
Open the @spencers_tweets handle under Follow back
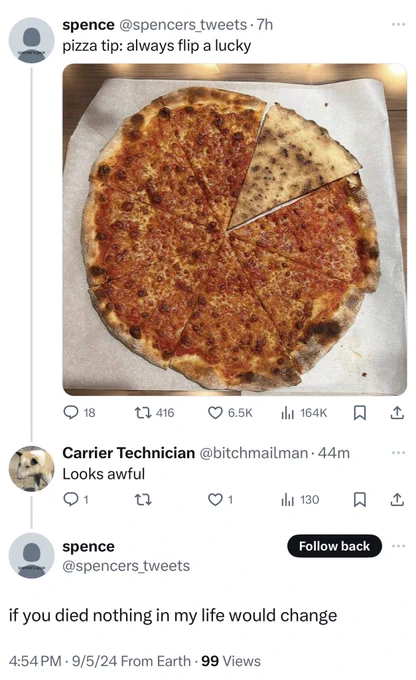(126, 566)
